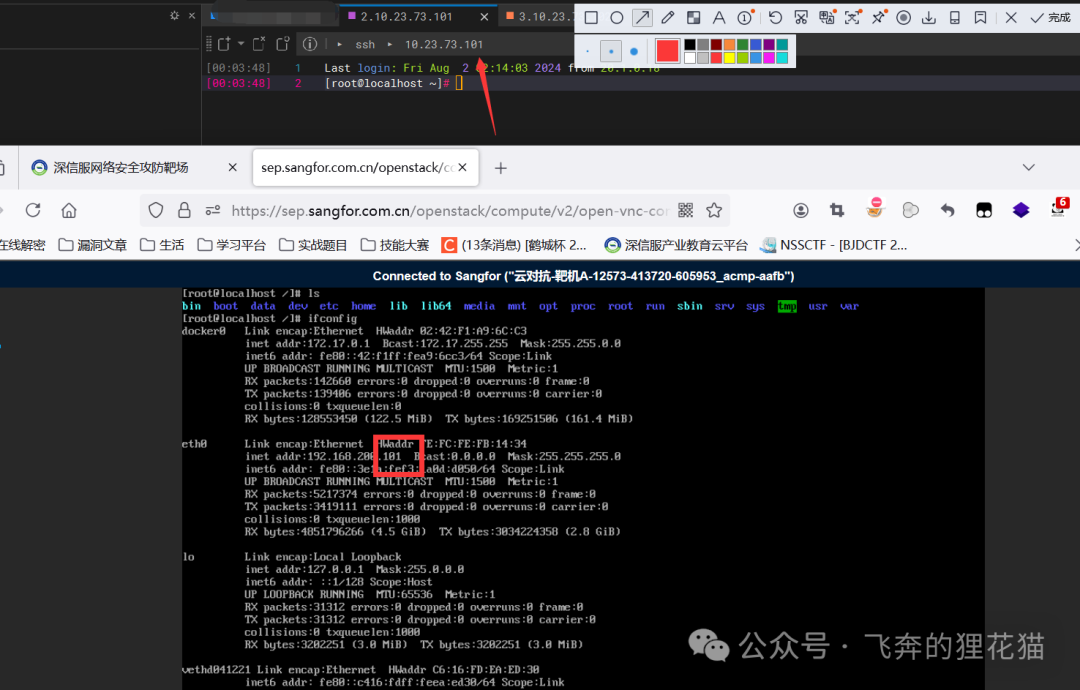Open the screenshot translate tool

click(x=827, y=18)
